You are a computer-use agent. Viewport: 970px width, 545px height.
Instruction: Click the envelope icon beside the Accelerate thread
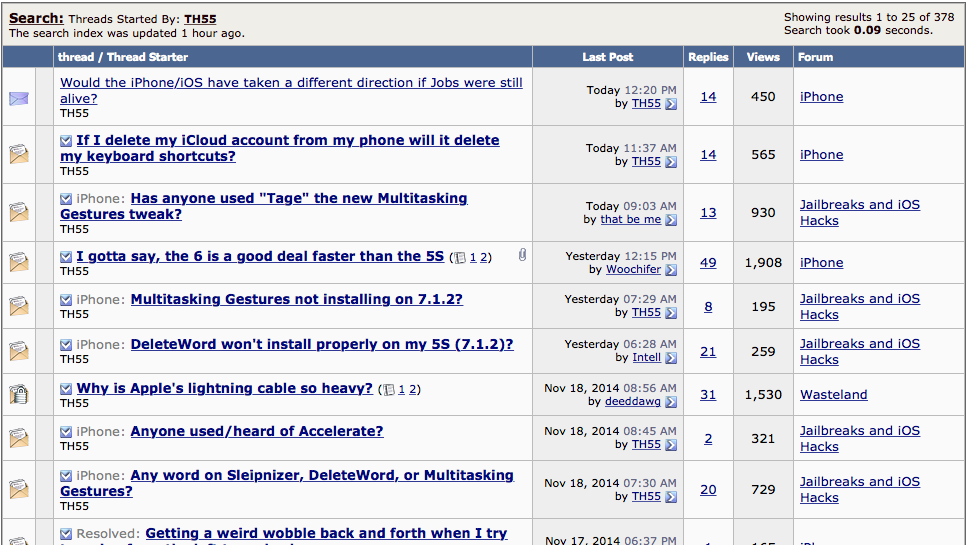click(x=19, y=437)
